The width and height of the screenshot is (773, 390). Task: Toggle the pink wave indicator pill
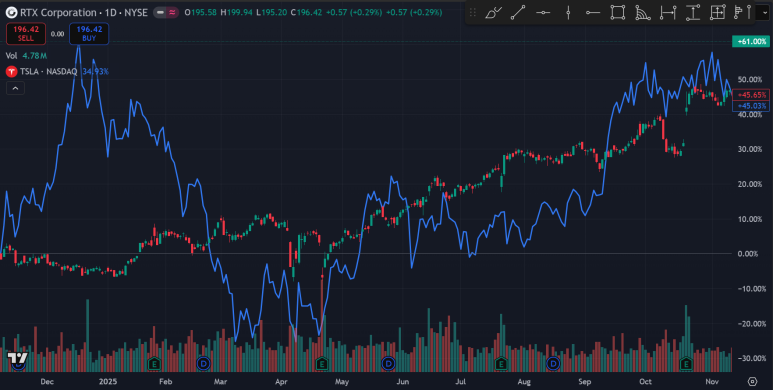click(x=172, y=13)
